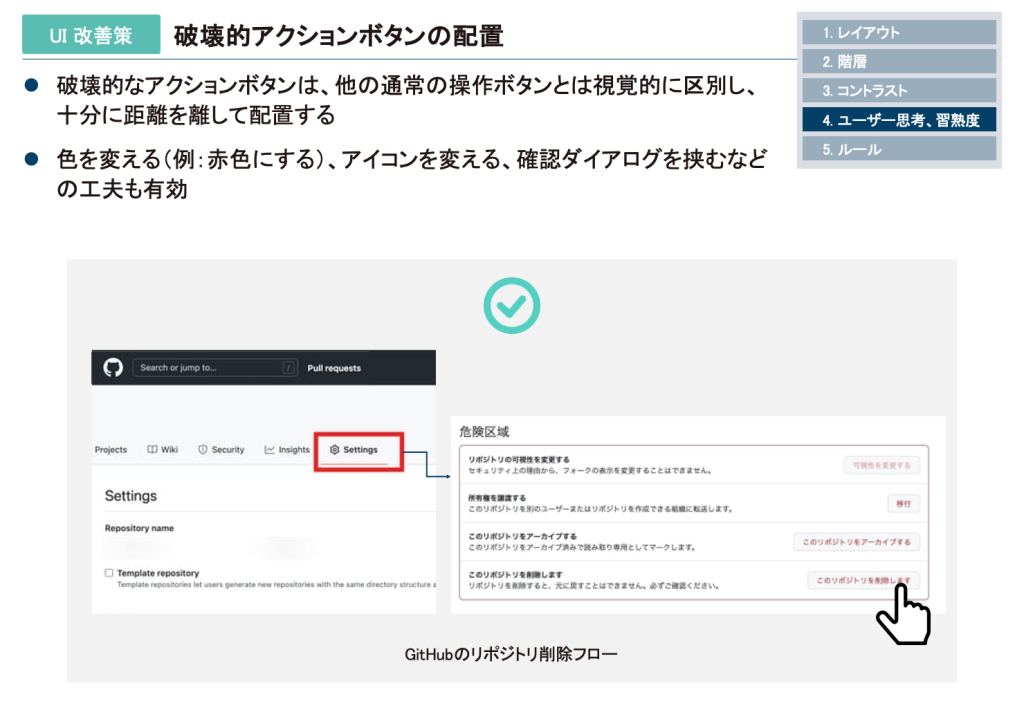Screen dimensions: 1024x708
Task: Click the gear icon in Settings tab
Action: [335, 450]
